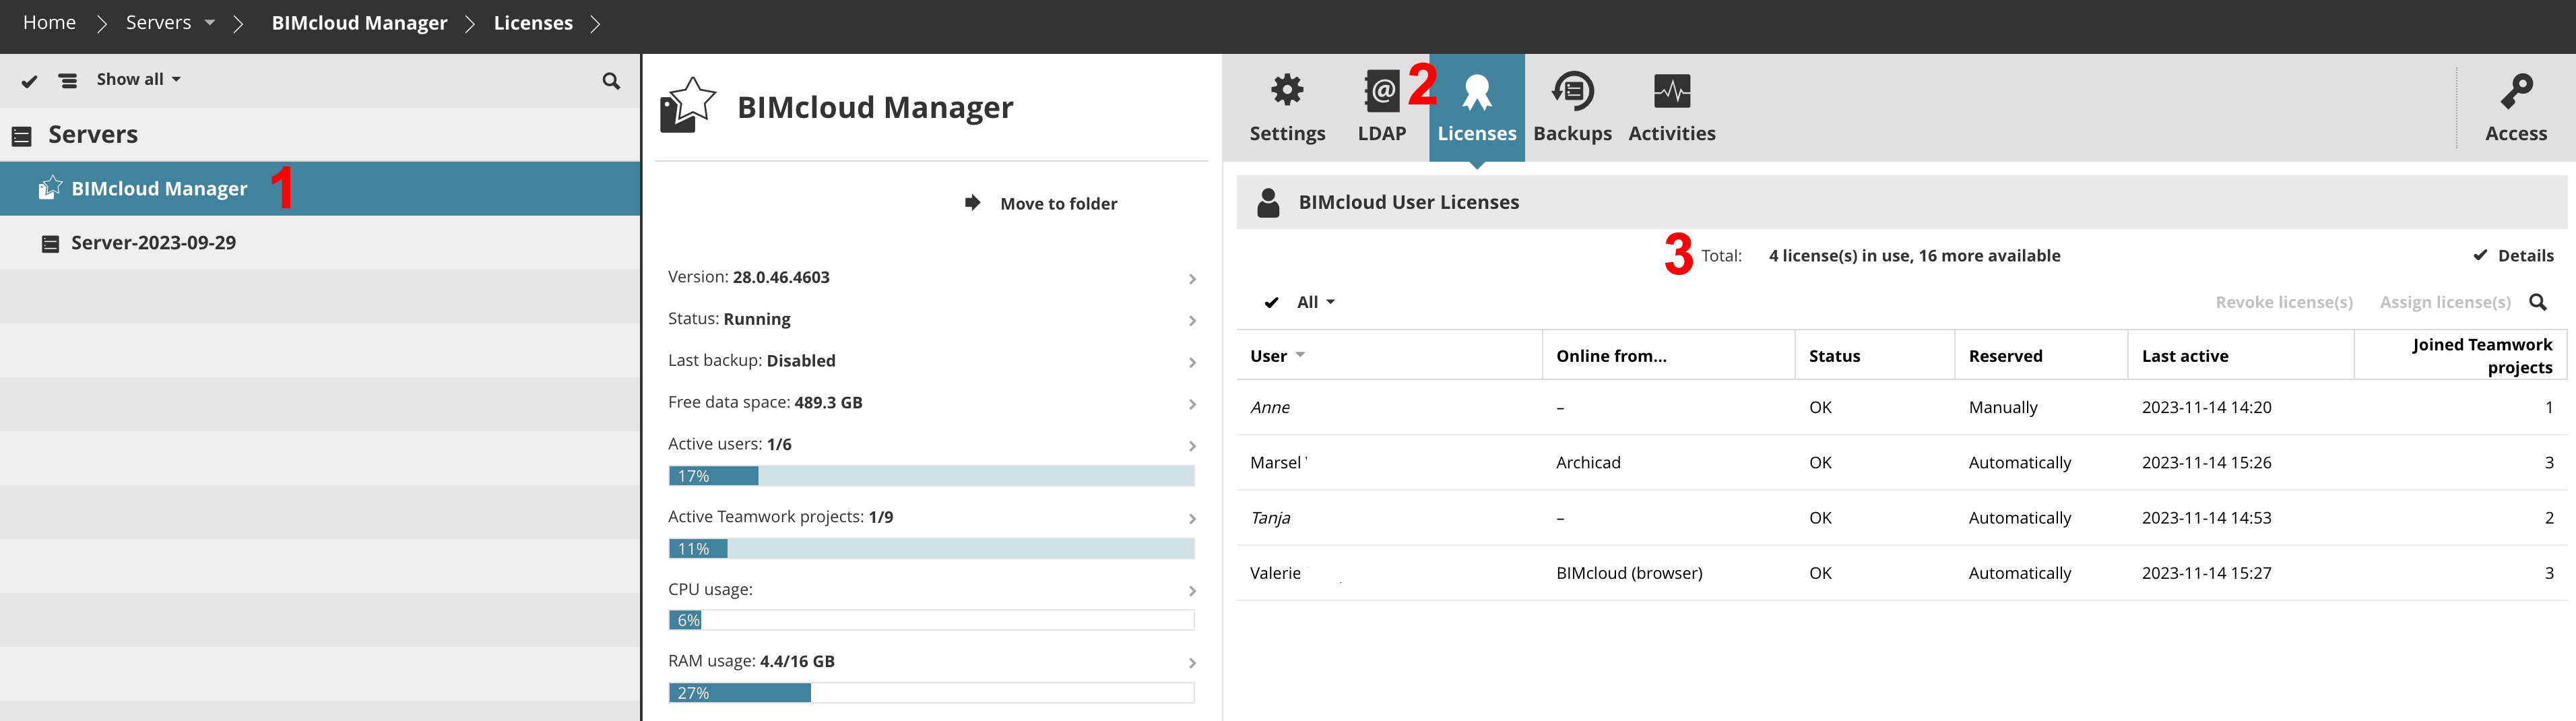2576x721 pixels.
Task: Open the Servers breadcrumb dropdown arrow
Action: coord(209,22)
